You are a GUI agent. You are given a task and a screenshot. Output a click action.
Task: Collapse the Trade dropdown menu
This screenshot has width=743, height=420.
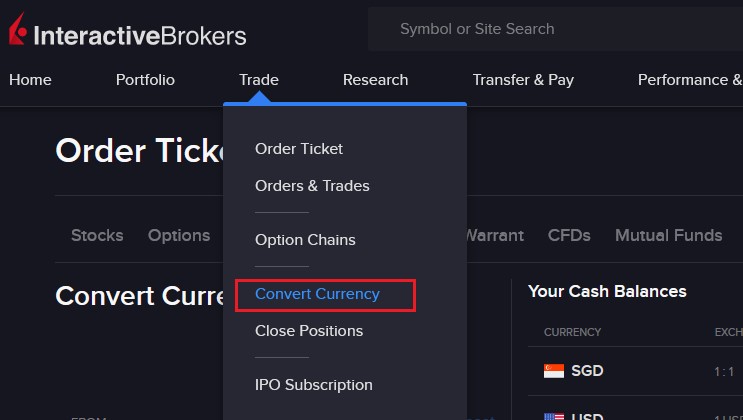coord(259,80)
